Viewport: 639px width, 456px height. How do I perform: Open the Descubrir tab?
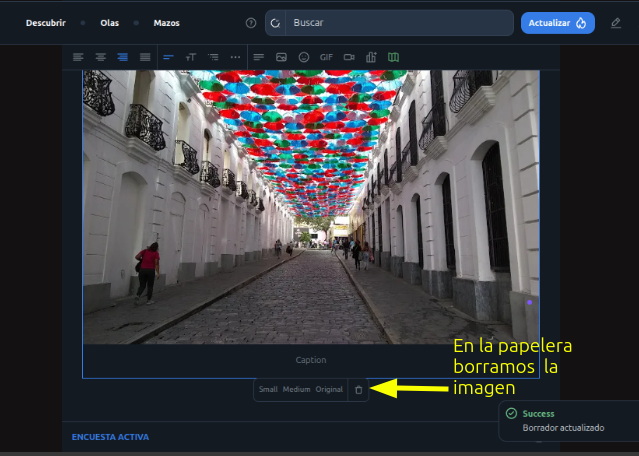tap(46, 23)
